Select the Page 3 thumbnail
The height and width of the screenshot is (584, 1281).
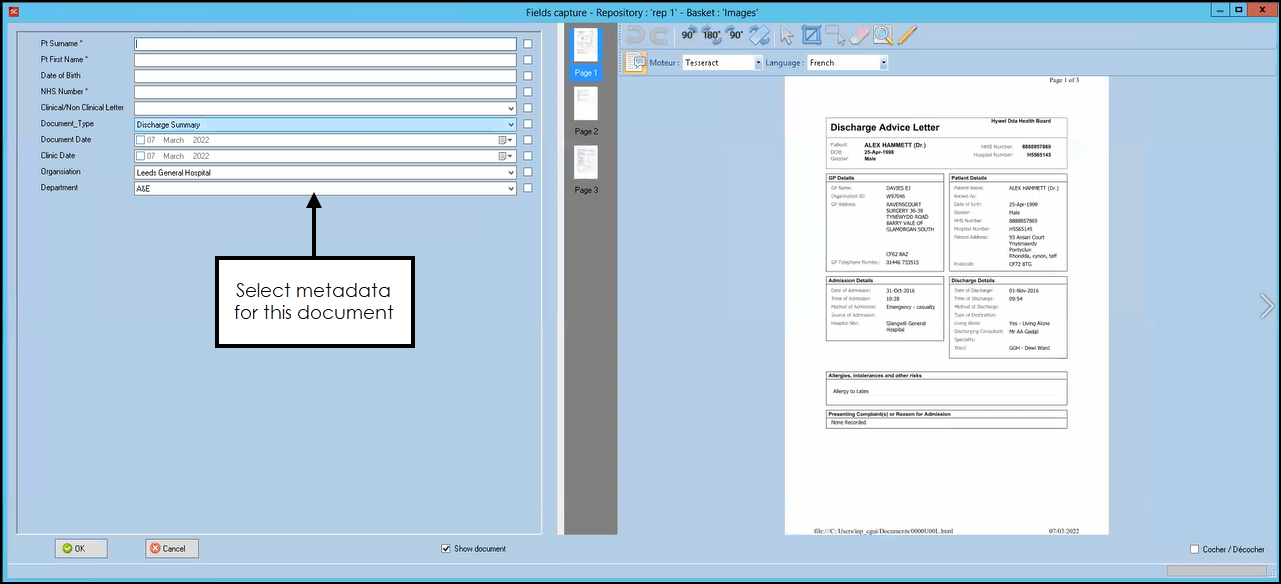[x=586, y=162]
